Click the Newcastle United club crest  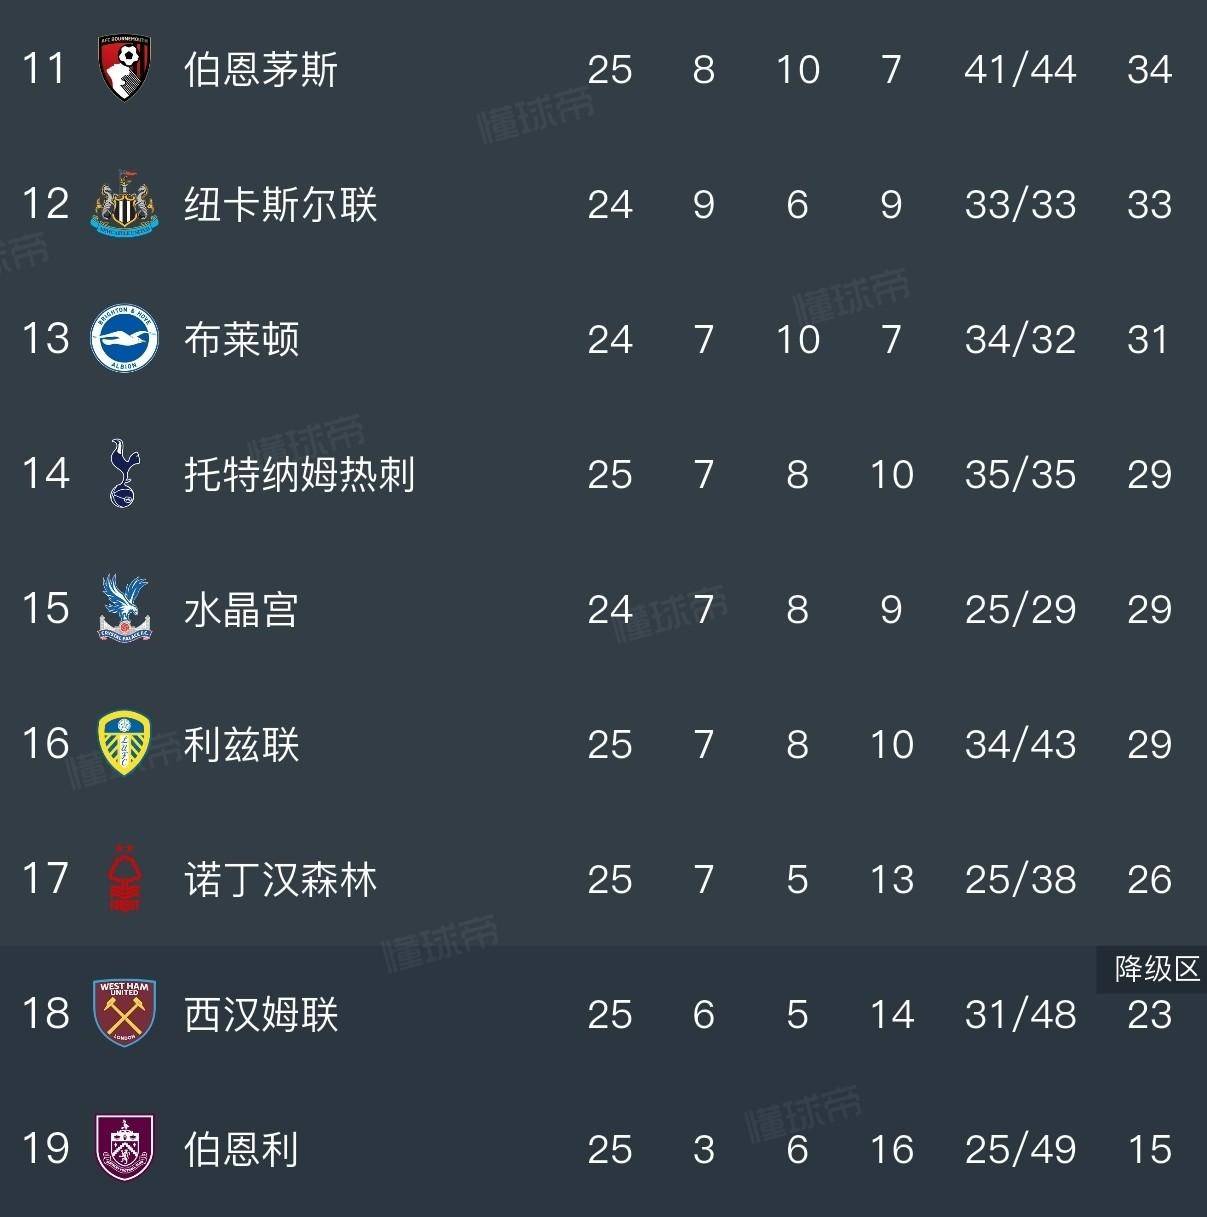coord(124,204)
